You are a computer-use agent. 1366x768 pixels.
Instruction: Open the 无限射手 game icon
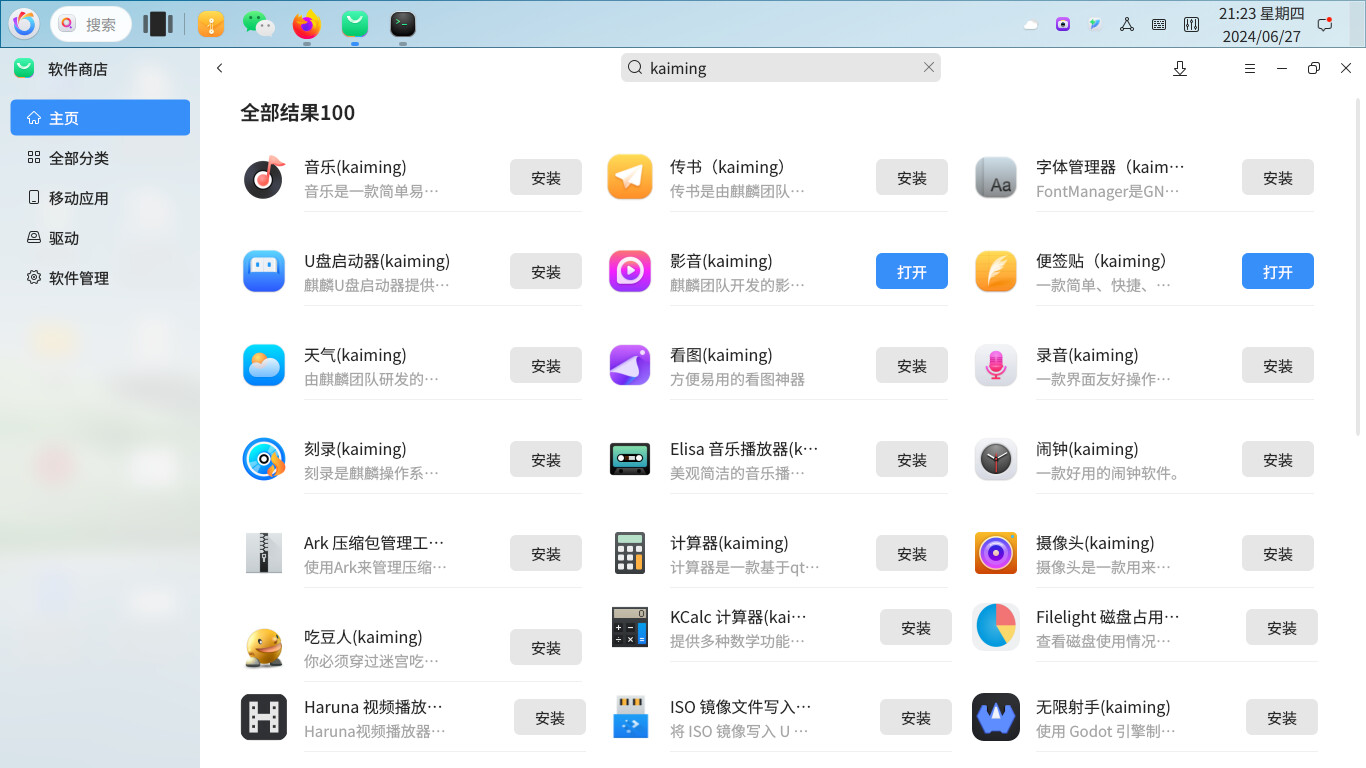(x=996, y=718)
